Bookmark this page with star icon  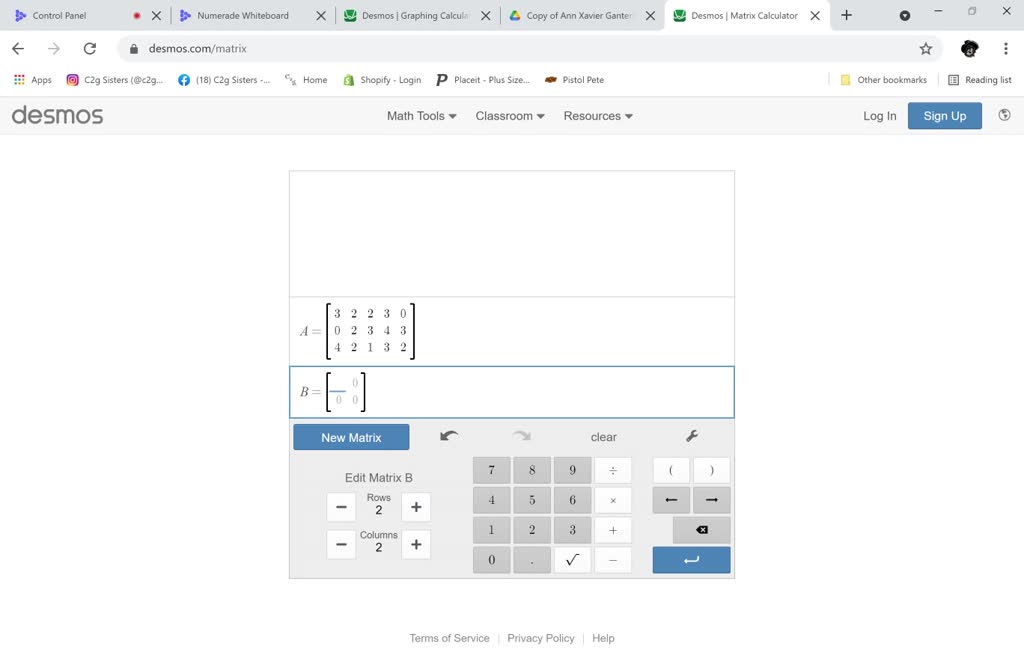925,48
